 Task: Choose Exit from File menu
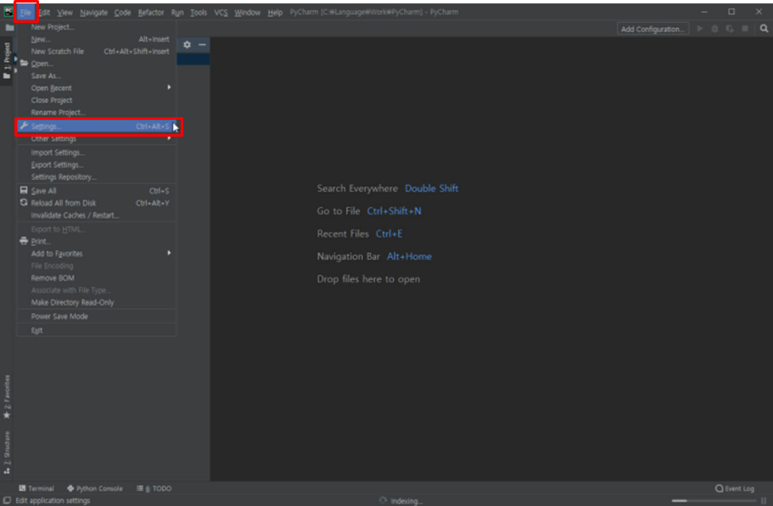pos(97,330)
